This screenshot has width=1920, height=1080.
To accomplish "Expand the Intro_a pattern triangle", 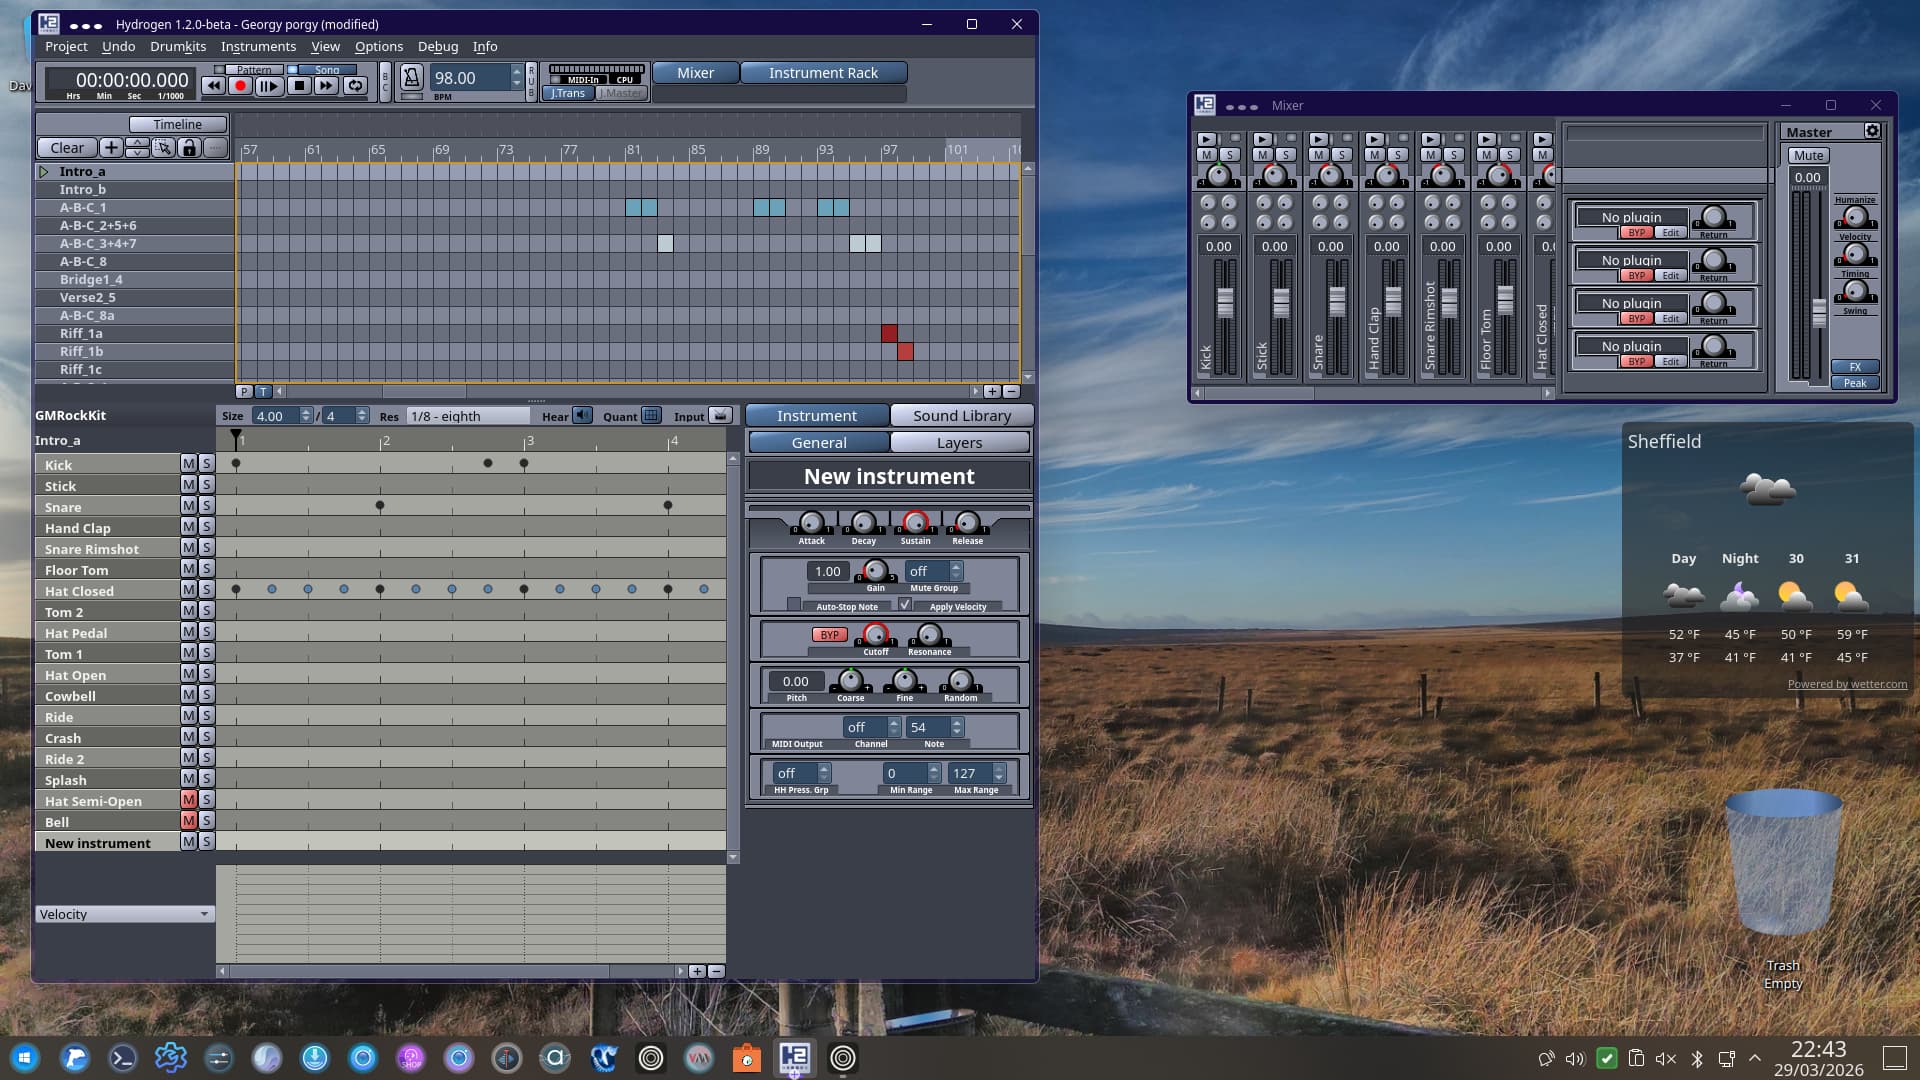I will click(44, 171).
